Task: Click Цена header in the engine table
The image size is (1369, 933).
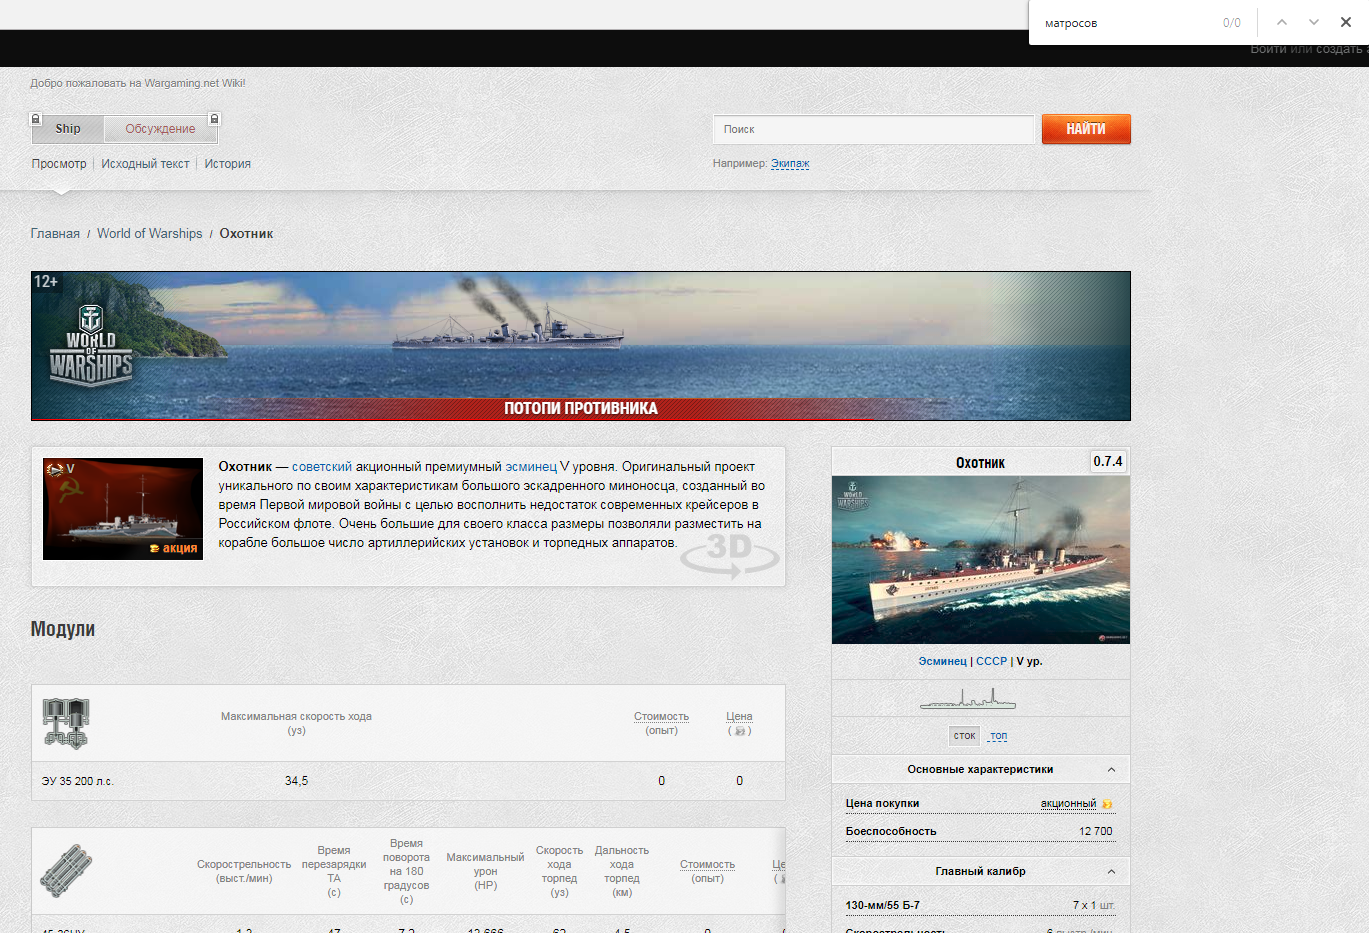Action: pyautogui.click(x=739, y=716)
